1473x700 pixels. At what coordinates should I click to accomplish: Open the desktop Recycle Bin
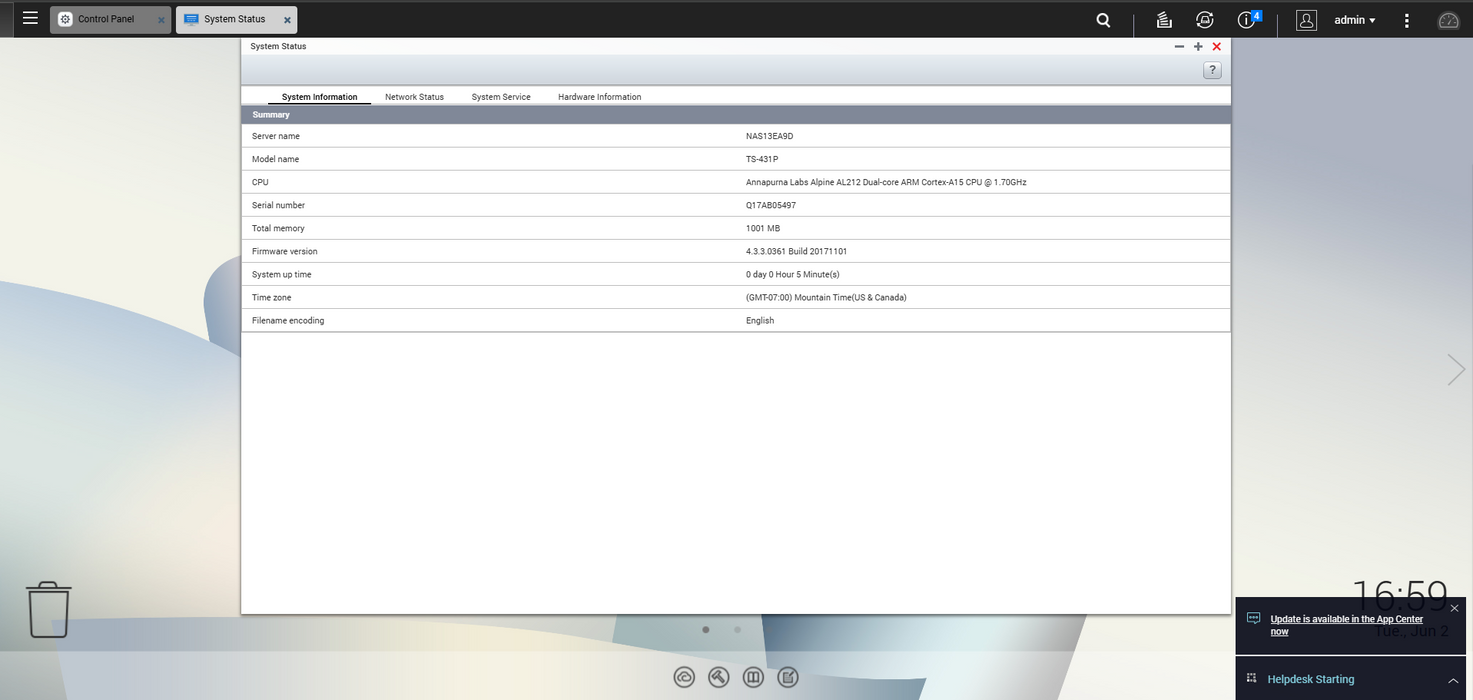(48, 609)
